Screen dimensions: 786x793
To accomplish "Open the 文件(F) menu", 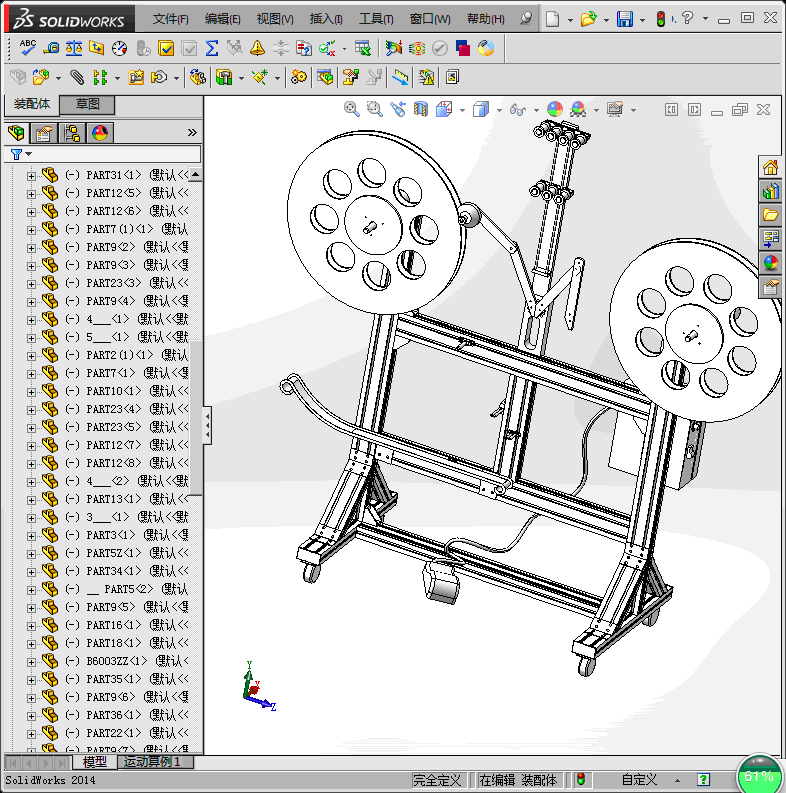I will (x=170, y=19).
